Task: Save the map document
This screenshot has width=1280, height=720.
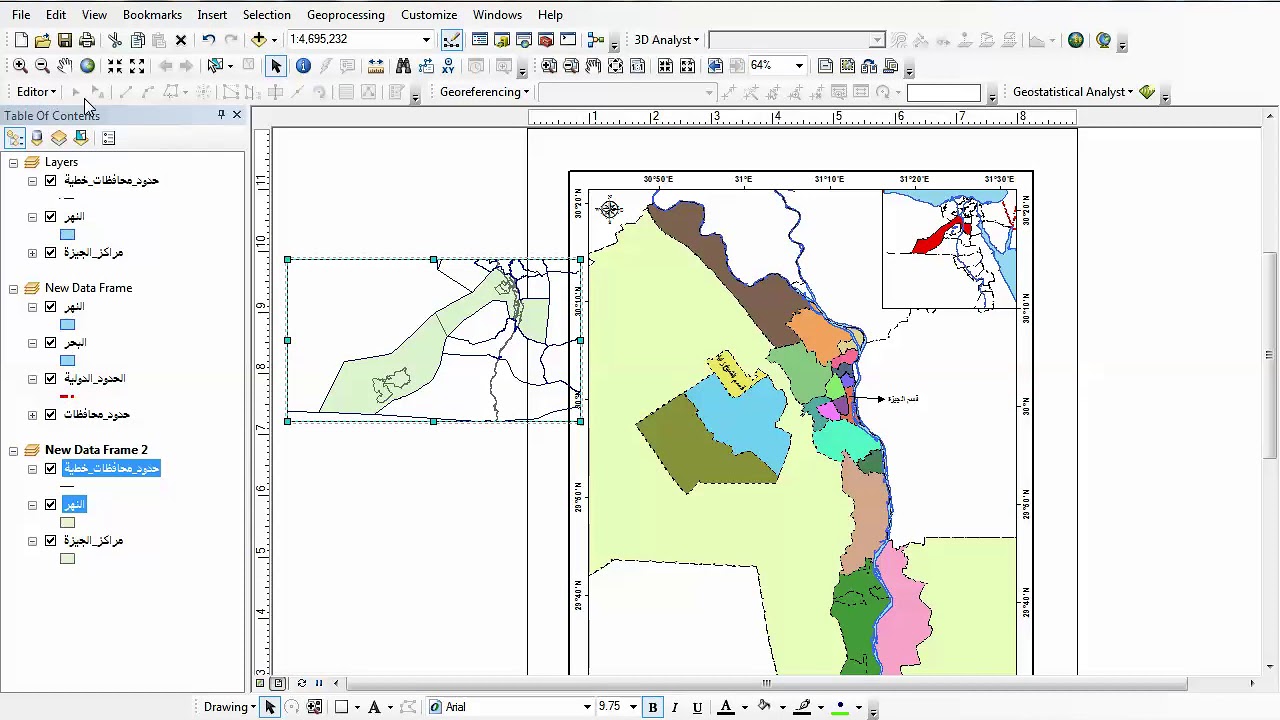Action: click(65, 40)
